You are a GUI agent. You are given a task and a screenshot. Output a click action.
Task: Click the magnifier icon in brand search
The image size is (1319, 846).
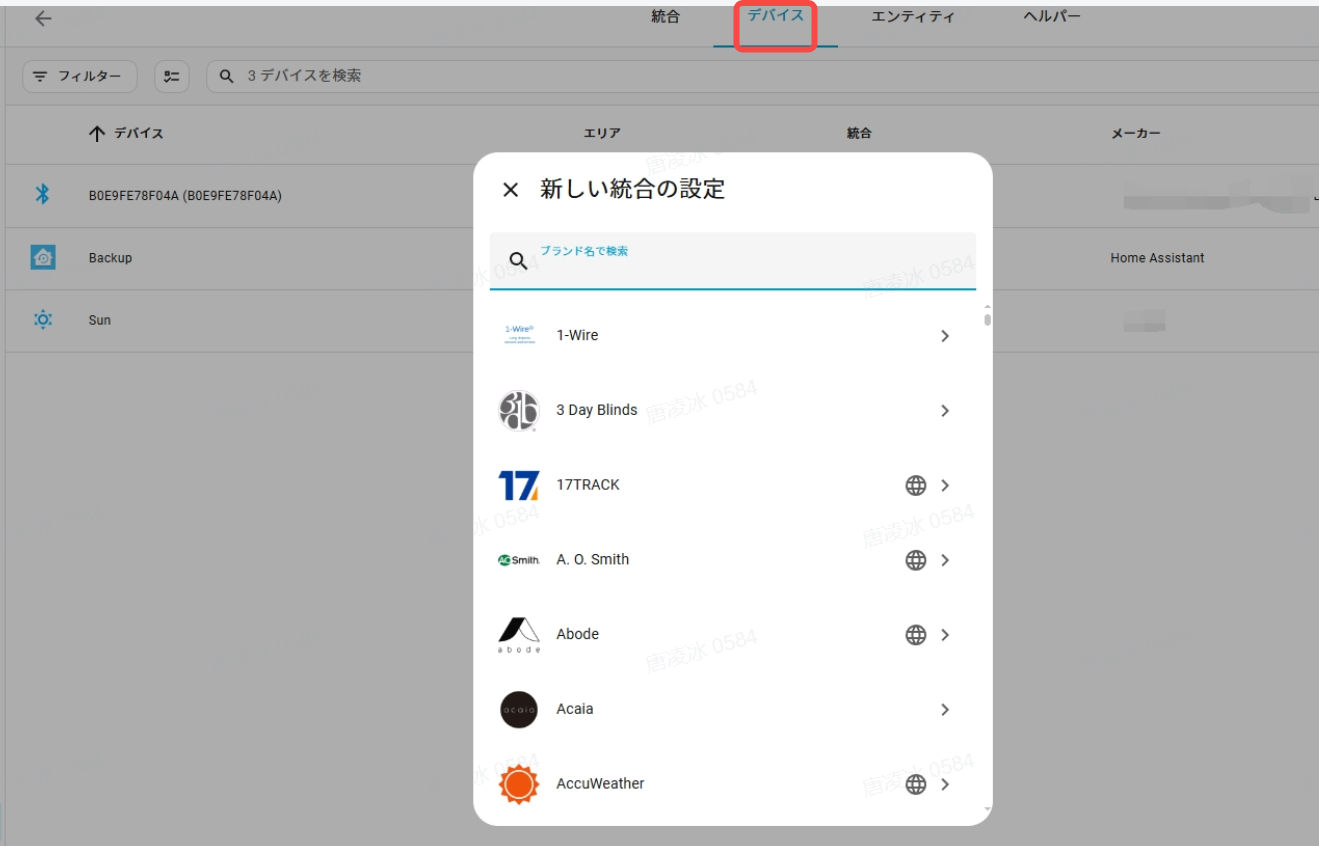(518, 261)
